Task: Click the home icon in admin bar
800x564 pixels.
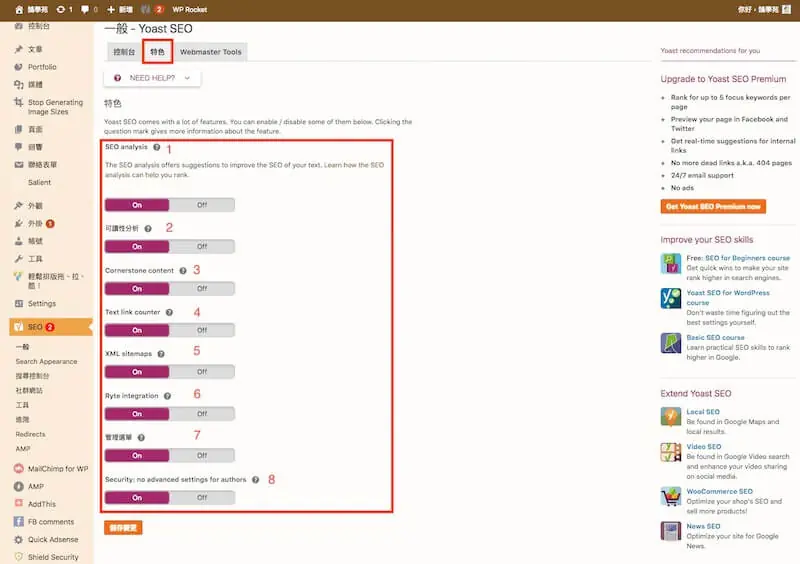Action: pos(19,9)
